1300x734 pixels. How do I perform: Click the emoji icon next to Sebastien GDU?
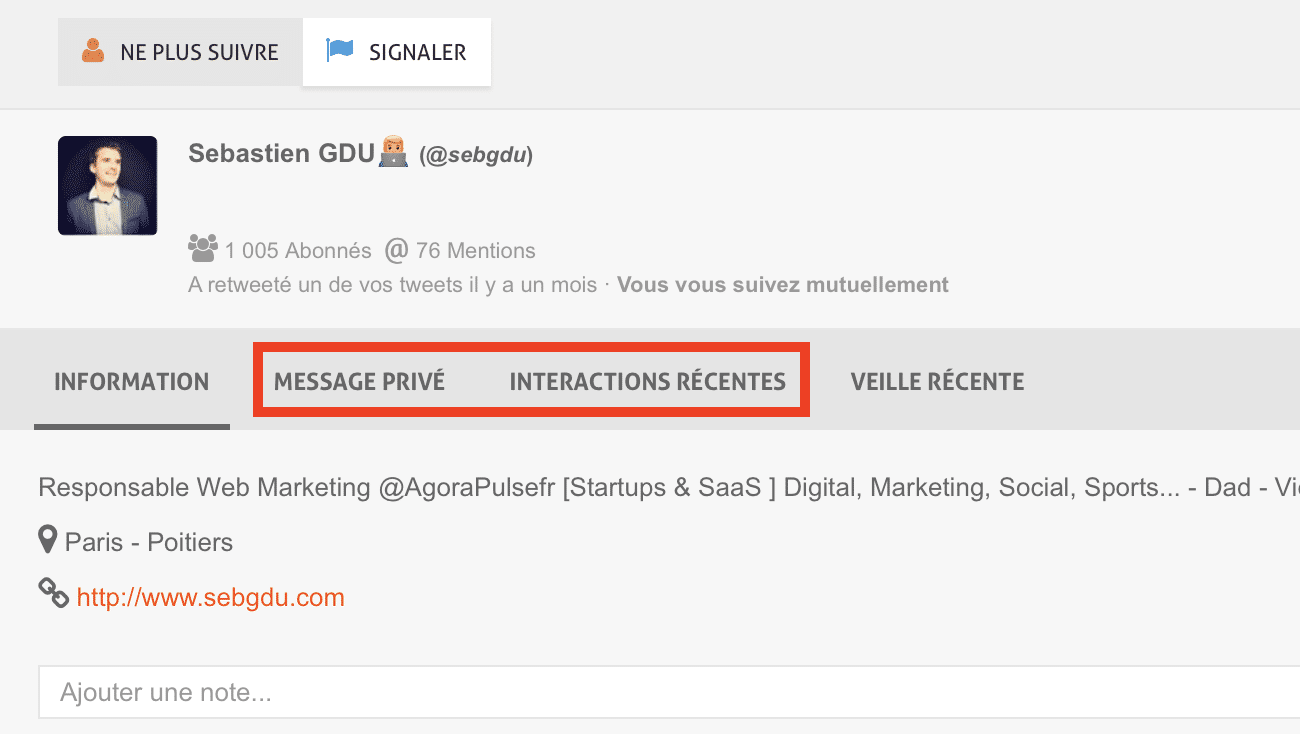393,154
